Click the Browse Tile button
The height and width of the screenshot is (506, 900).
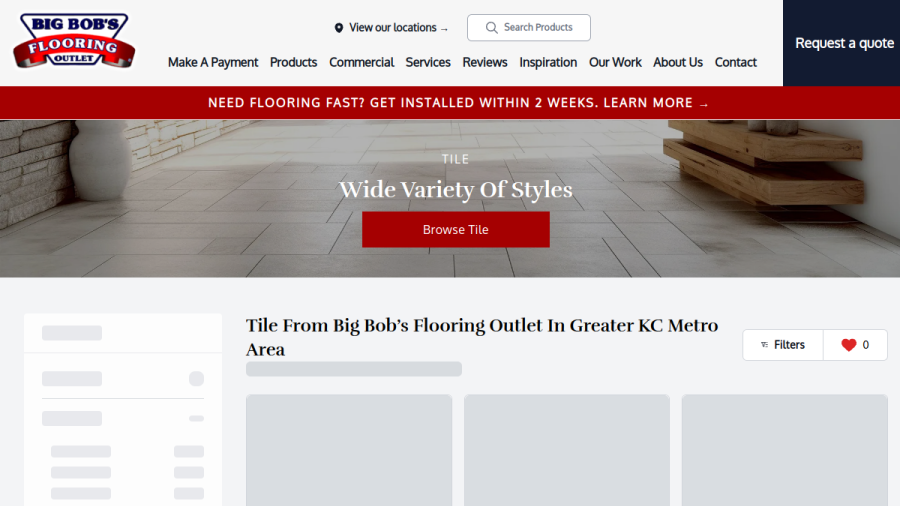pos(456,229)
